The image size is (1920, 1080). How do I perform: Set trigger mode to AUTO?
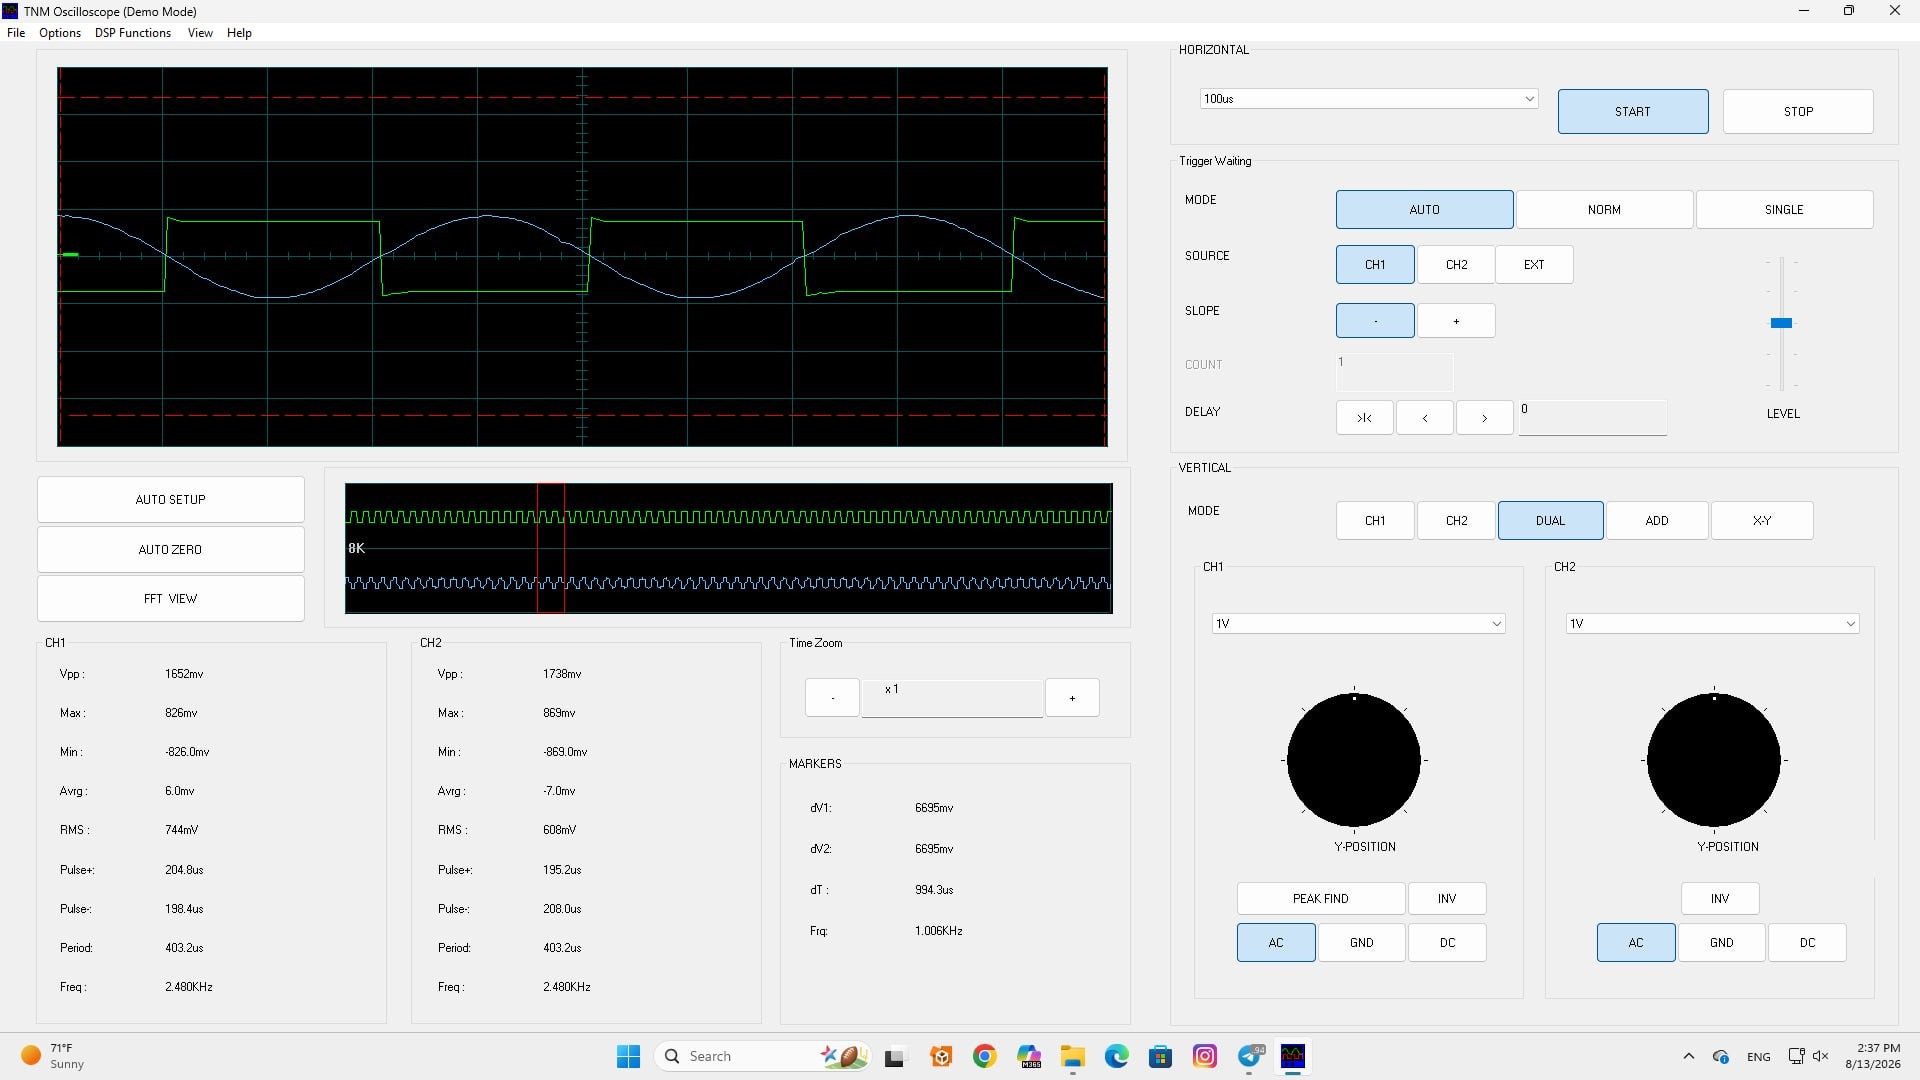[x=1424, y=210]
